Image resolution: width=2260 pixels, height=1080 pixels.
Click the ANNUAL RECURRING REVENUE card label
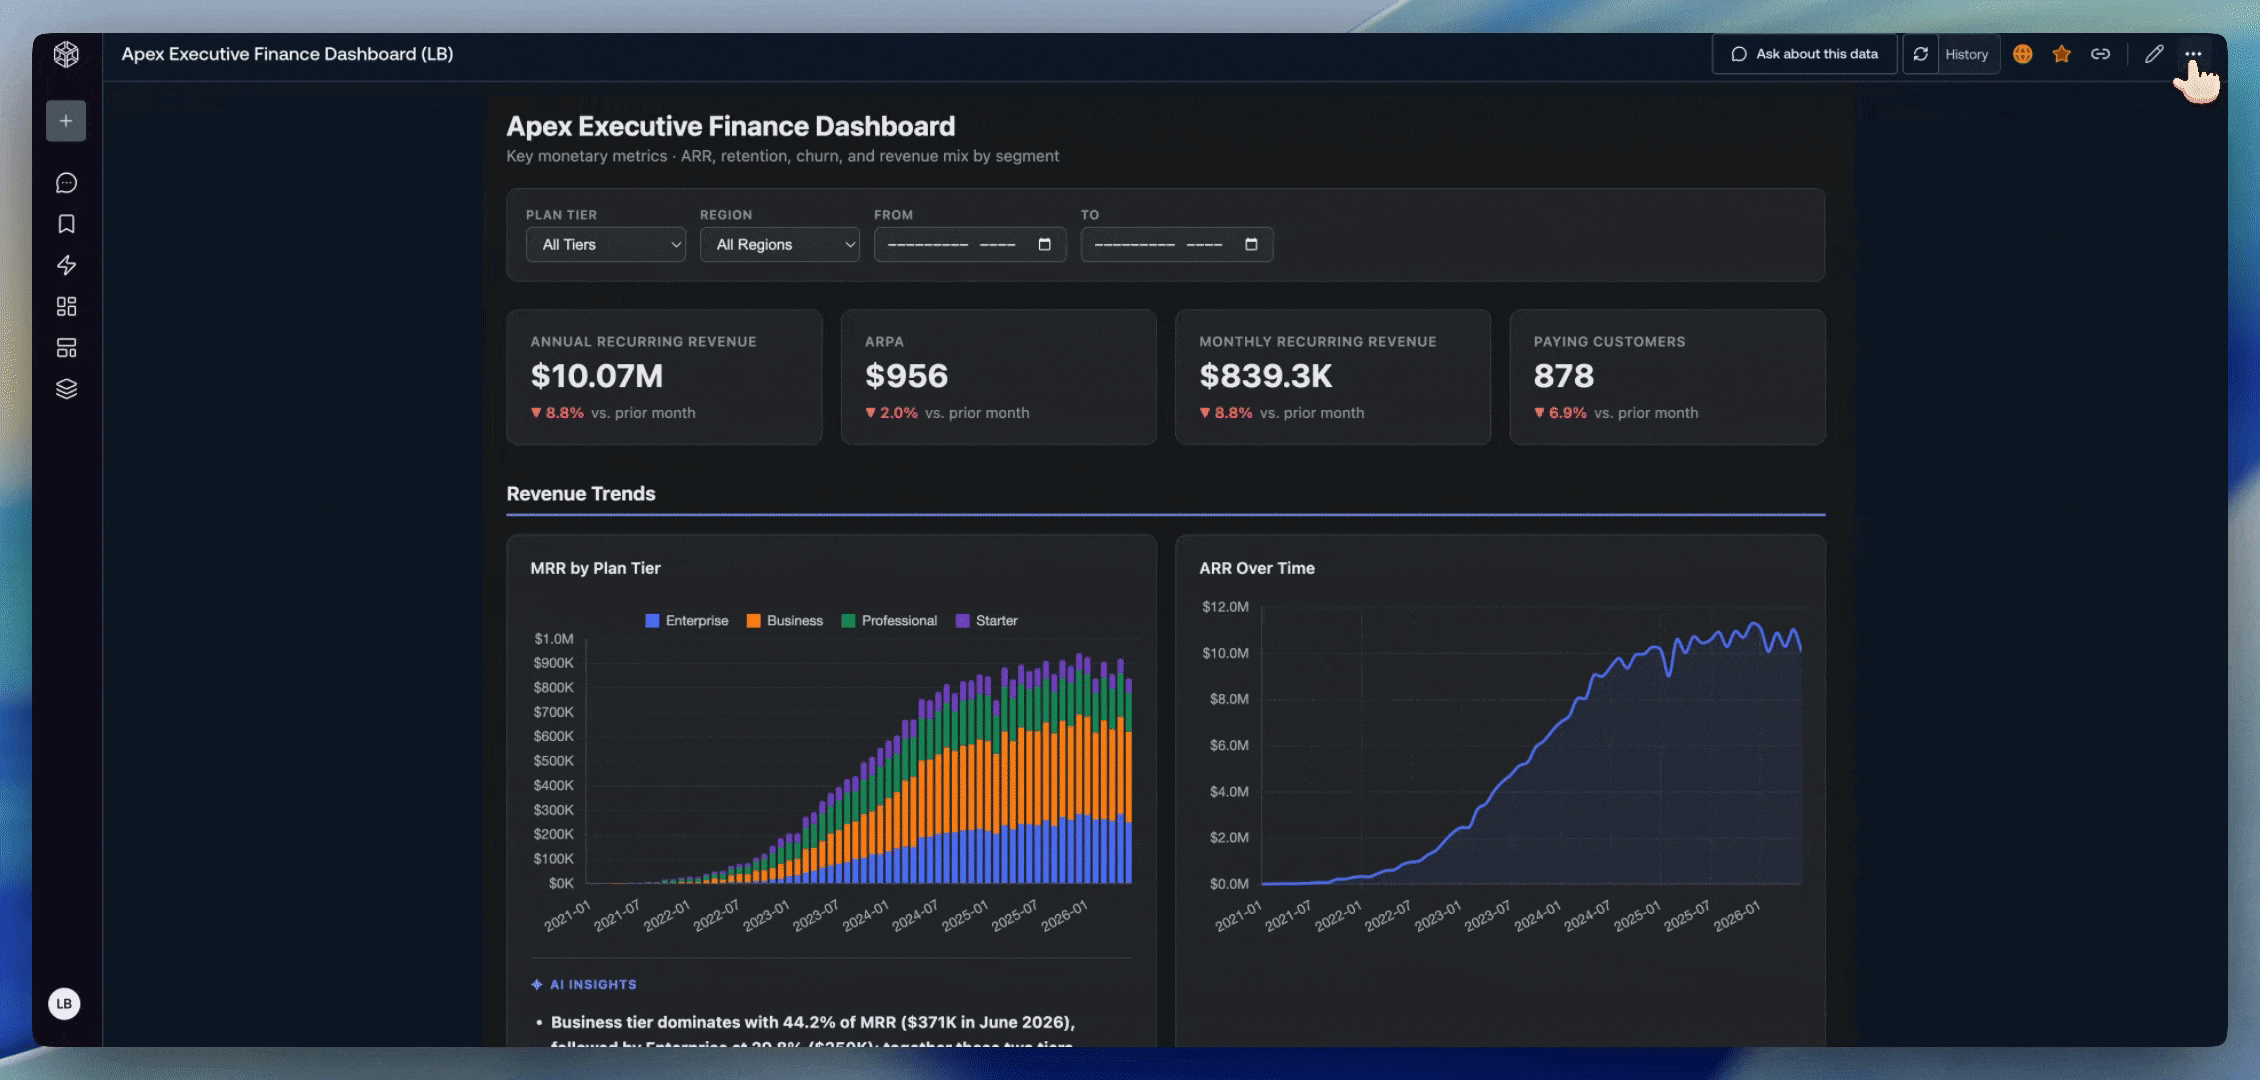pos(643,342)
